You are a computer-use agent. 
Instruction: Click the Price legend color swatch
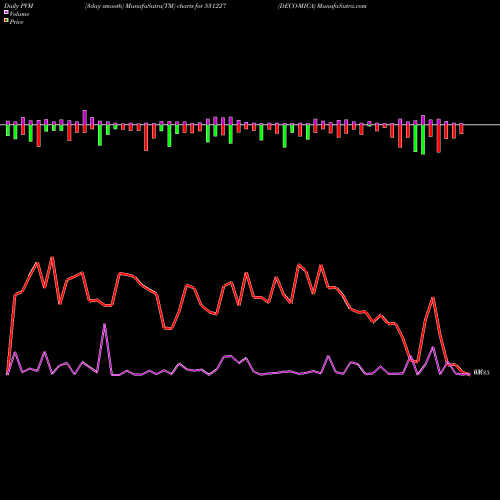pos(6,21)
